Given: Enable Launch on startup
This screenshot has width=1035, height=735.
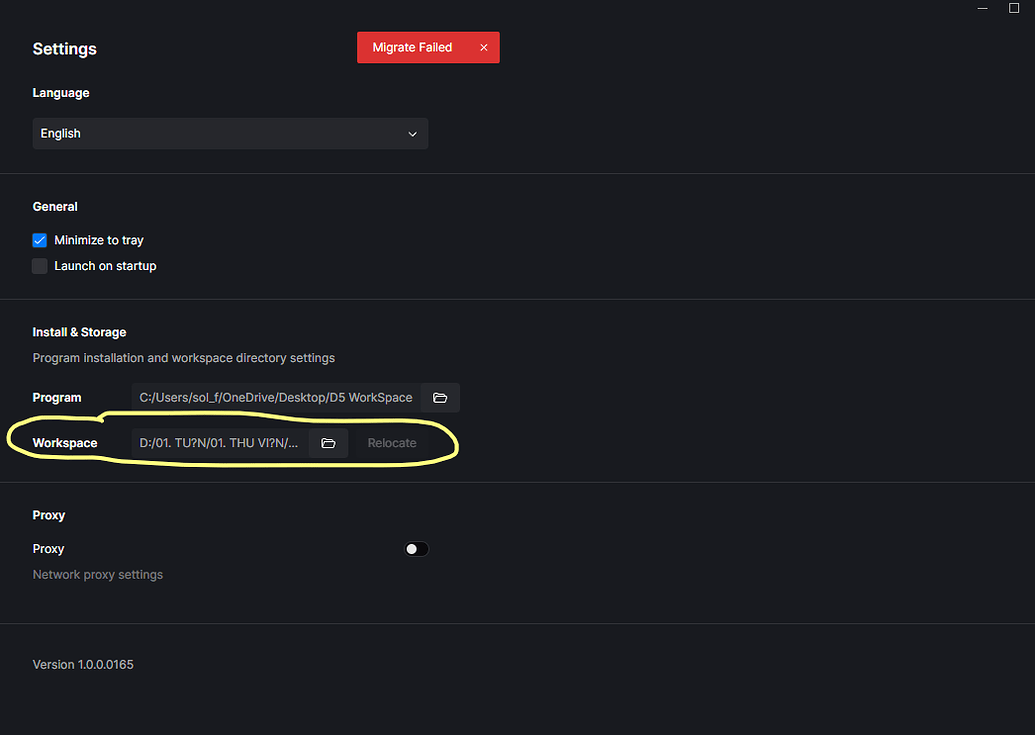Looking at the screenshot, I should [x=39, y=266].
